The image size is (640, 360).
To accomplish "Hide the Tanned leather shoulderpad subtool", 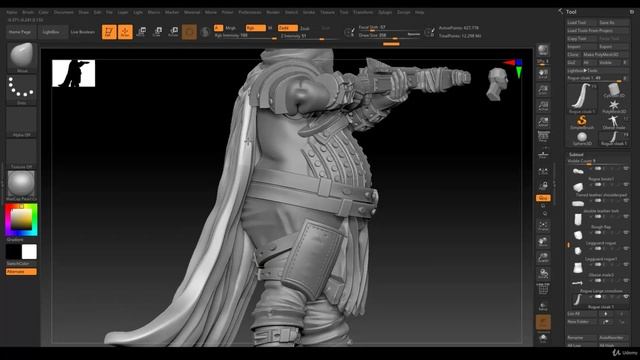I will click(x=626, y=184).
